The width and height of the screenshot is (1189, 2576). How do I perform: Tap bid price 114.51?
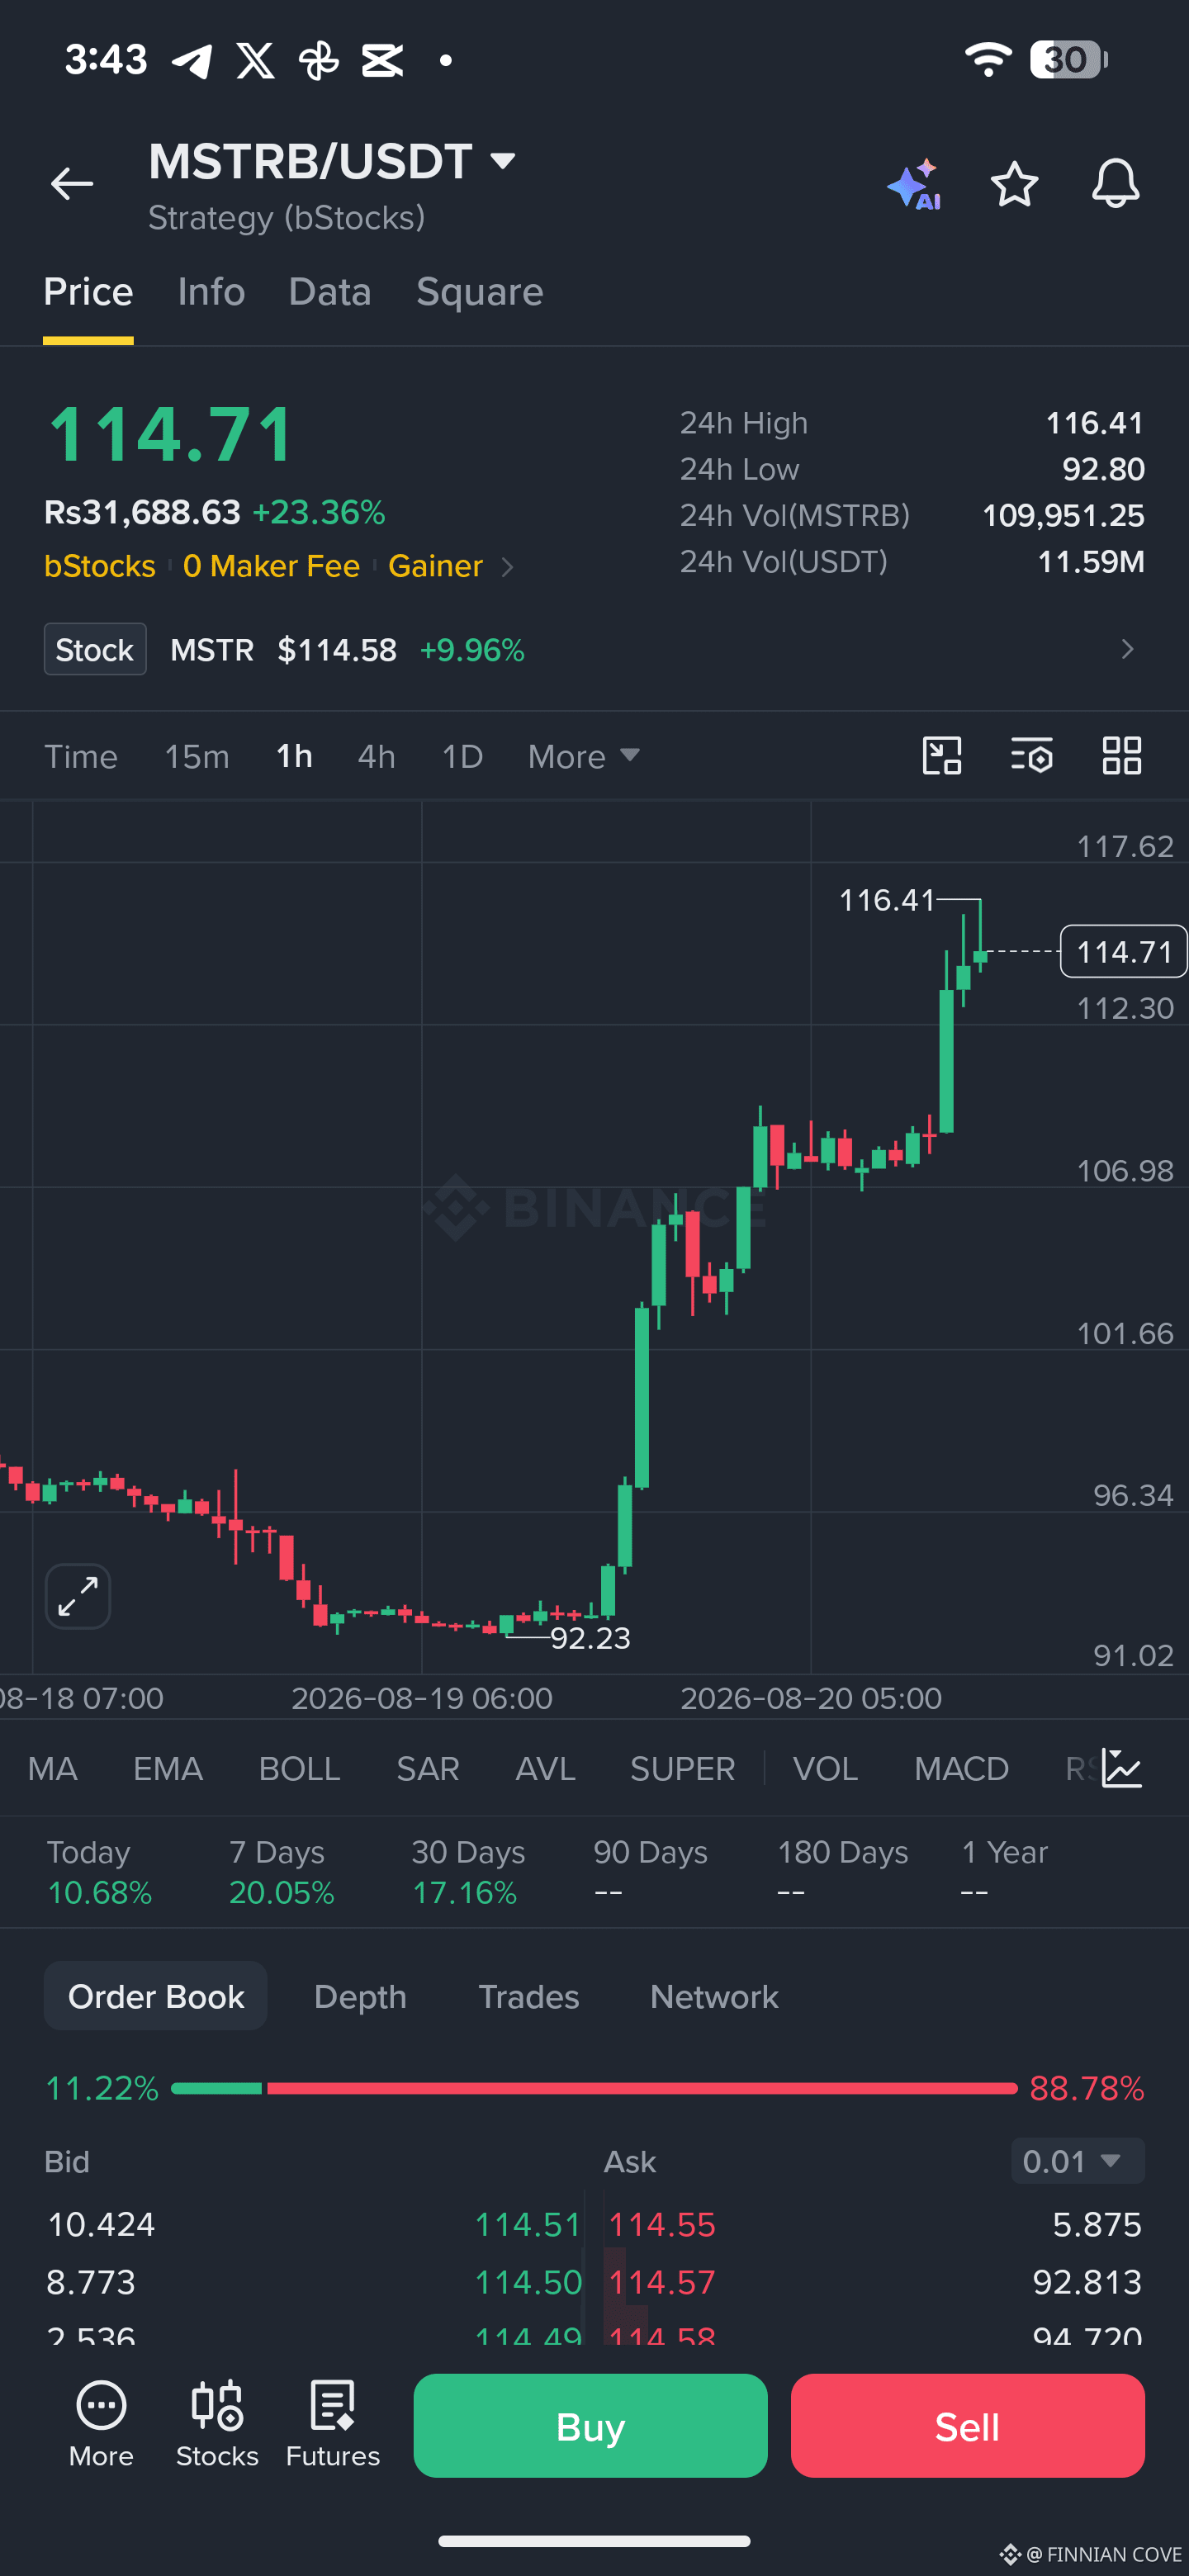pos(528,2224)
